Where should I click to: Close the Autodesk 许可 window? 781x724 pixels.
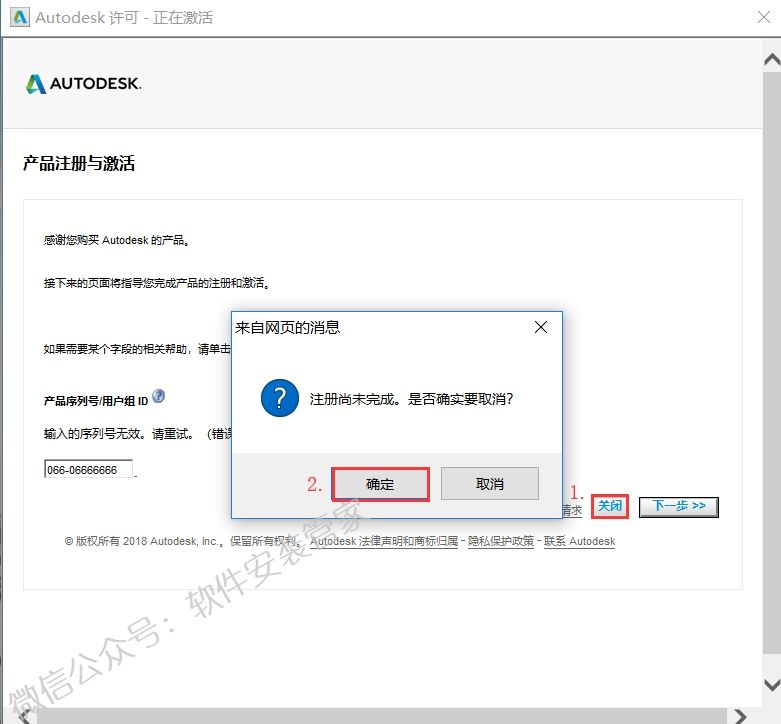coord(755,18)
